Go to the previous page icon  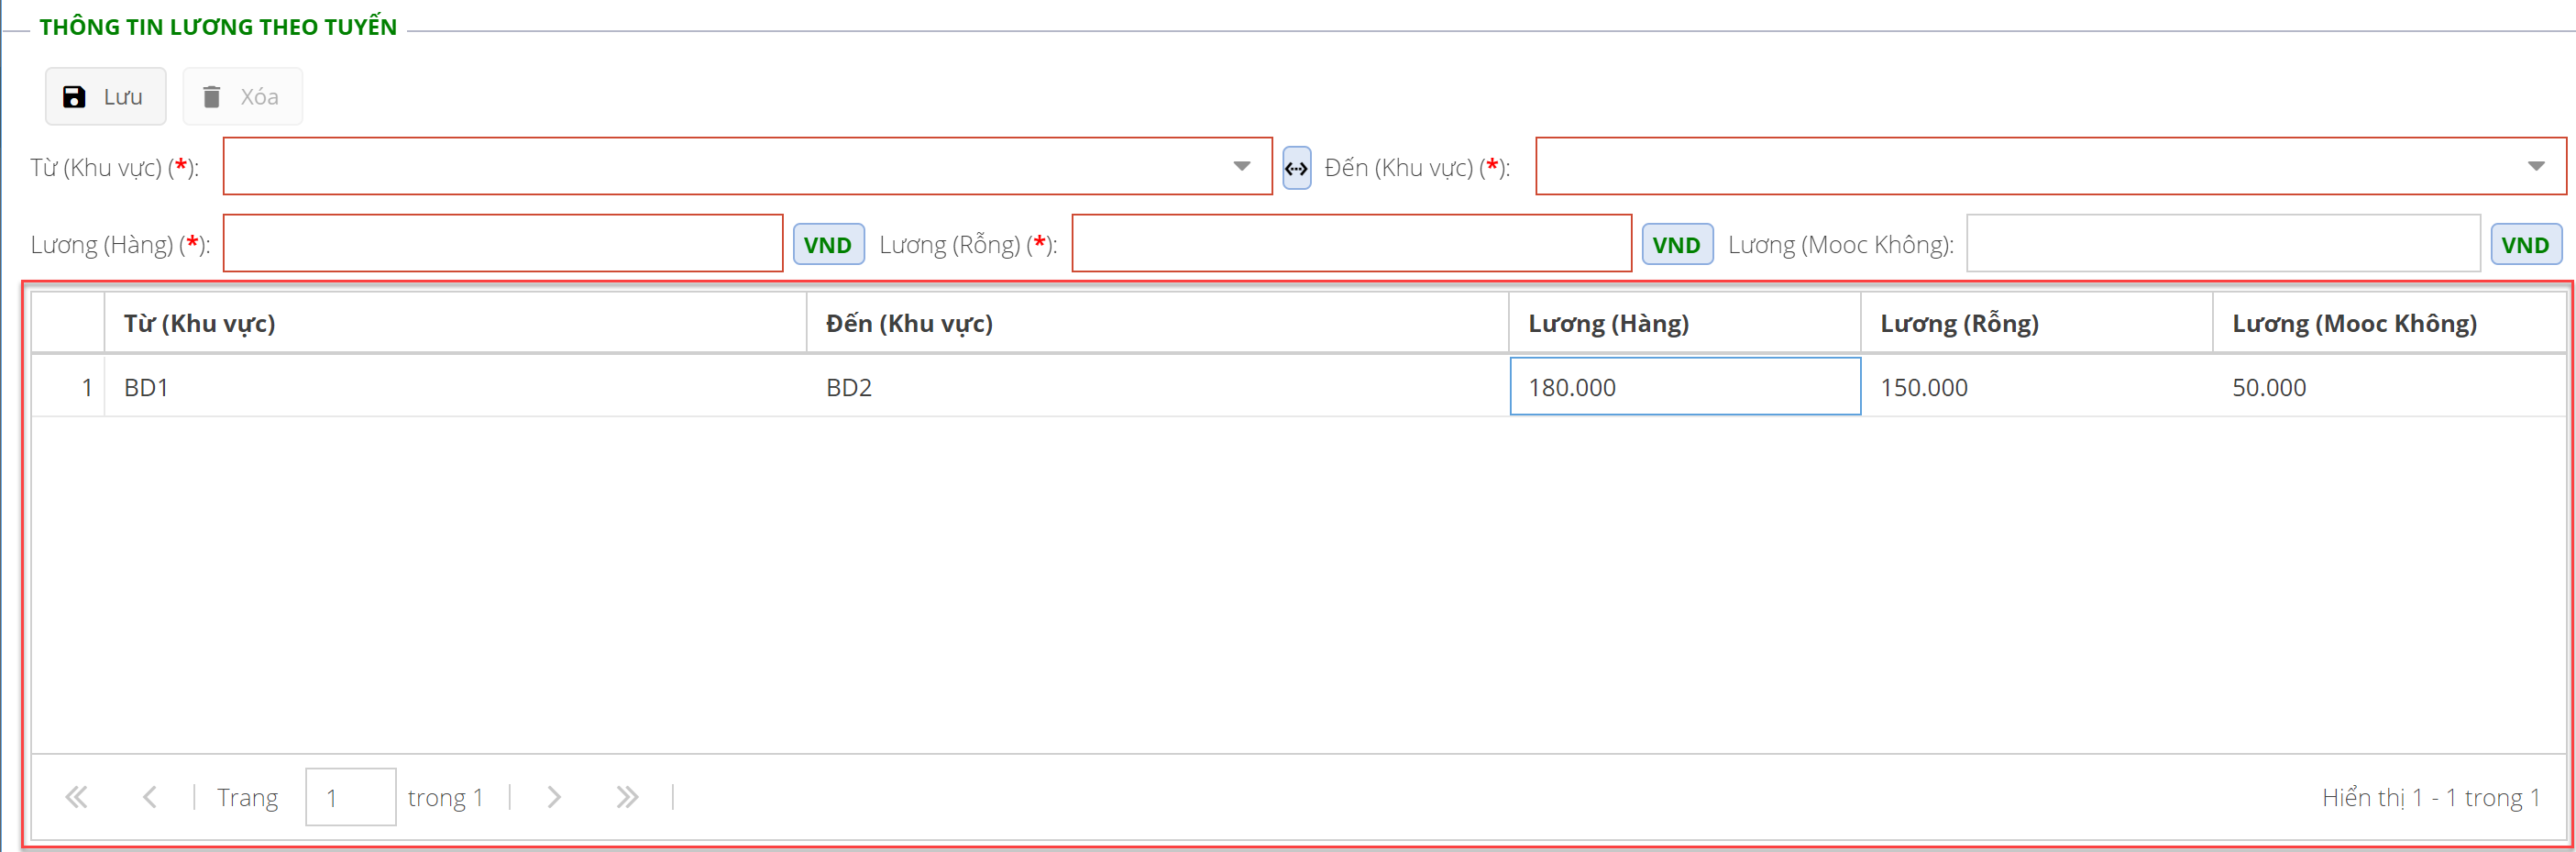pos(150,797)
